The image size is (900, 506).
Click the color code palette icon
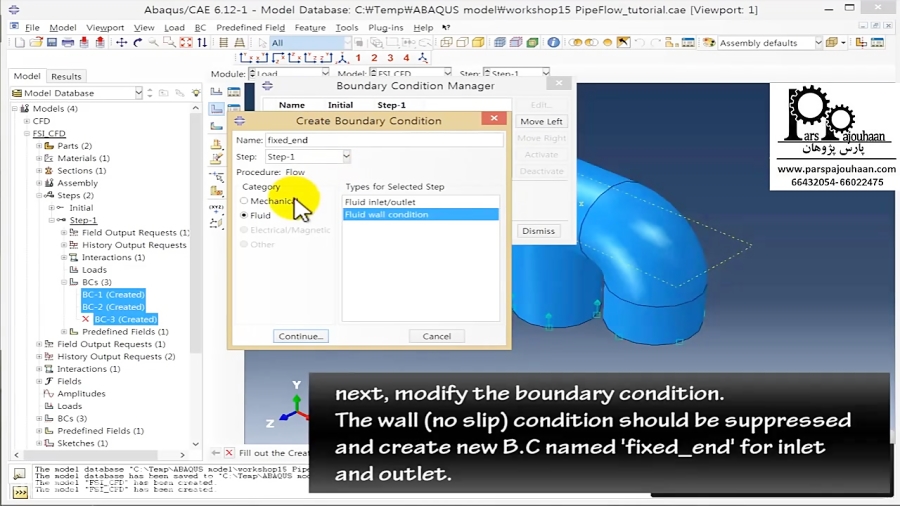[x=709, y=43]
